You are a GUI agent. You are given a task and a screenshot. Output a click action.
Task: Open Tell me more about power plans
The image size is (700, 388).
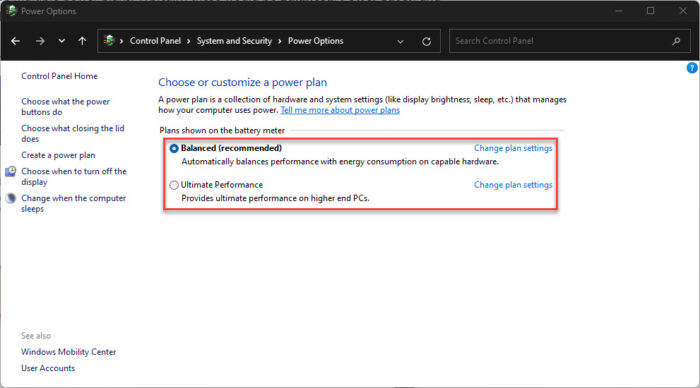click(x=340, y=110)
